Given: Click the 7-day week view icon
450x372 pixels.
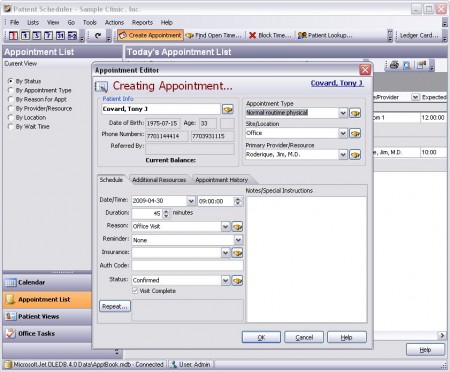Looking at the screenshot, I should [x=48, y=35].
